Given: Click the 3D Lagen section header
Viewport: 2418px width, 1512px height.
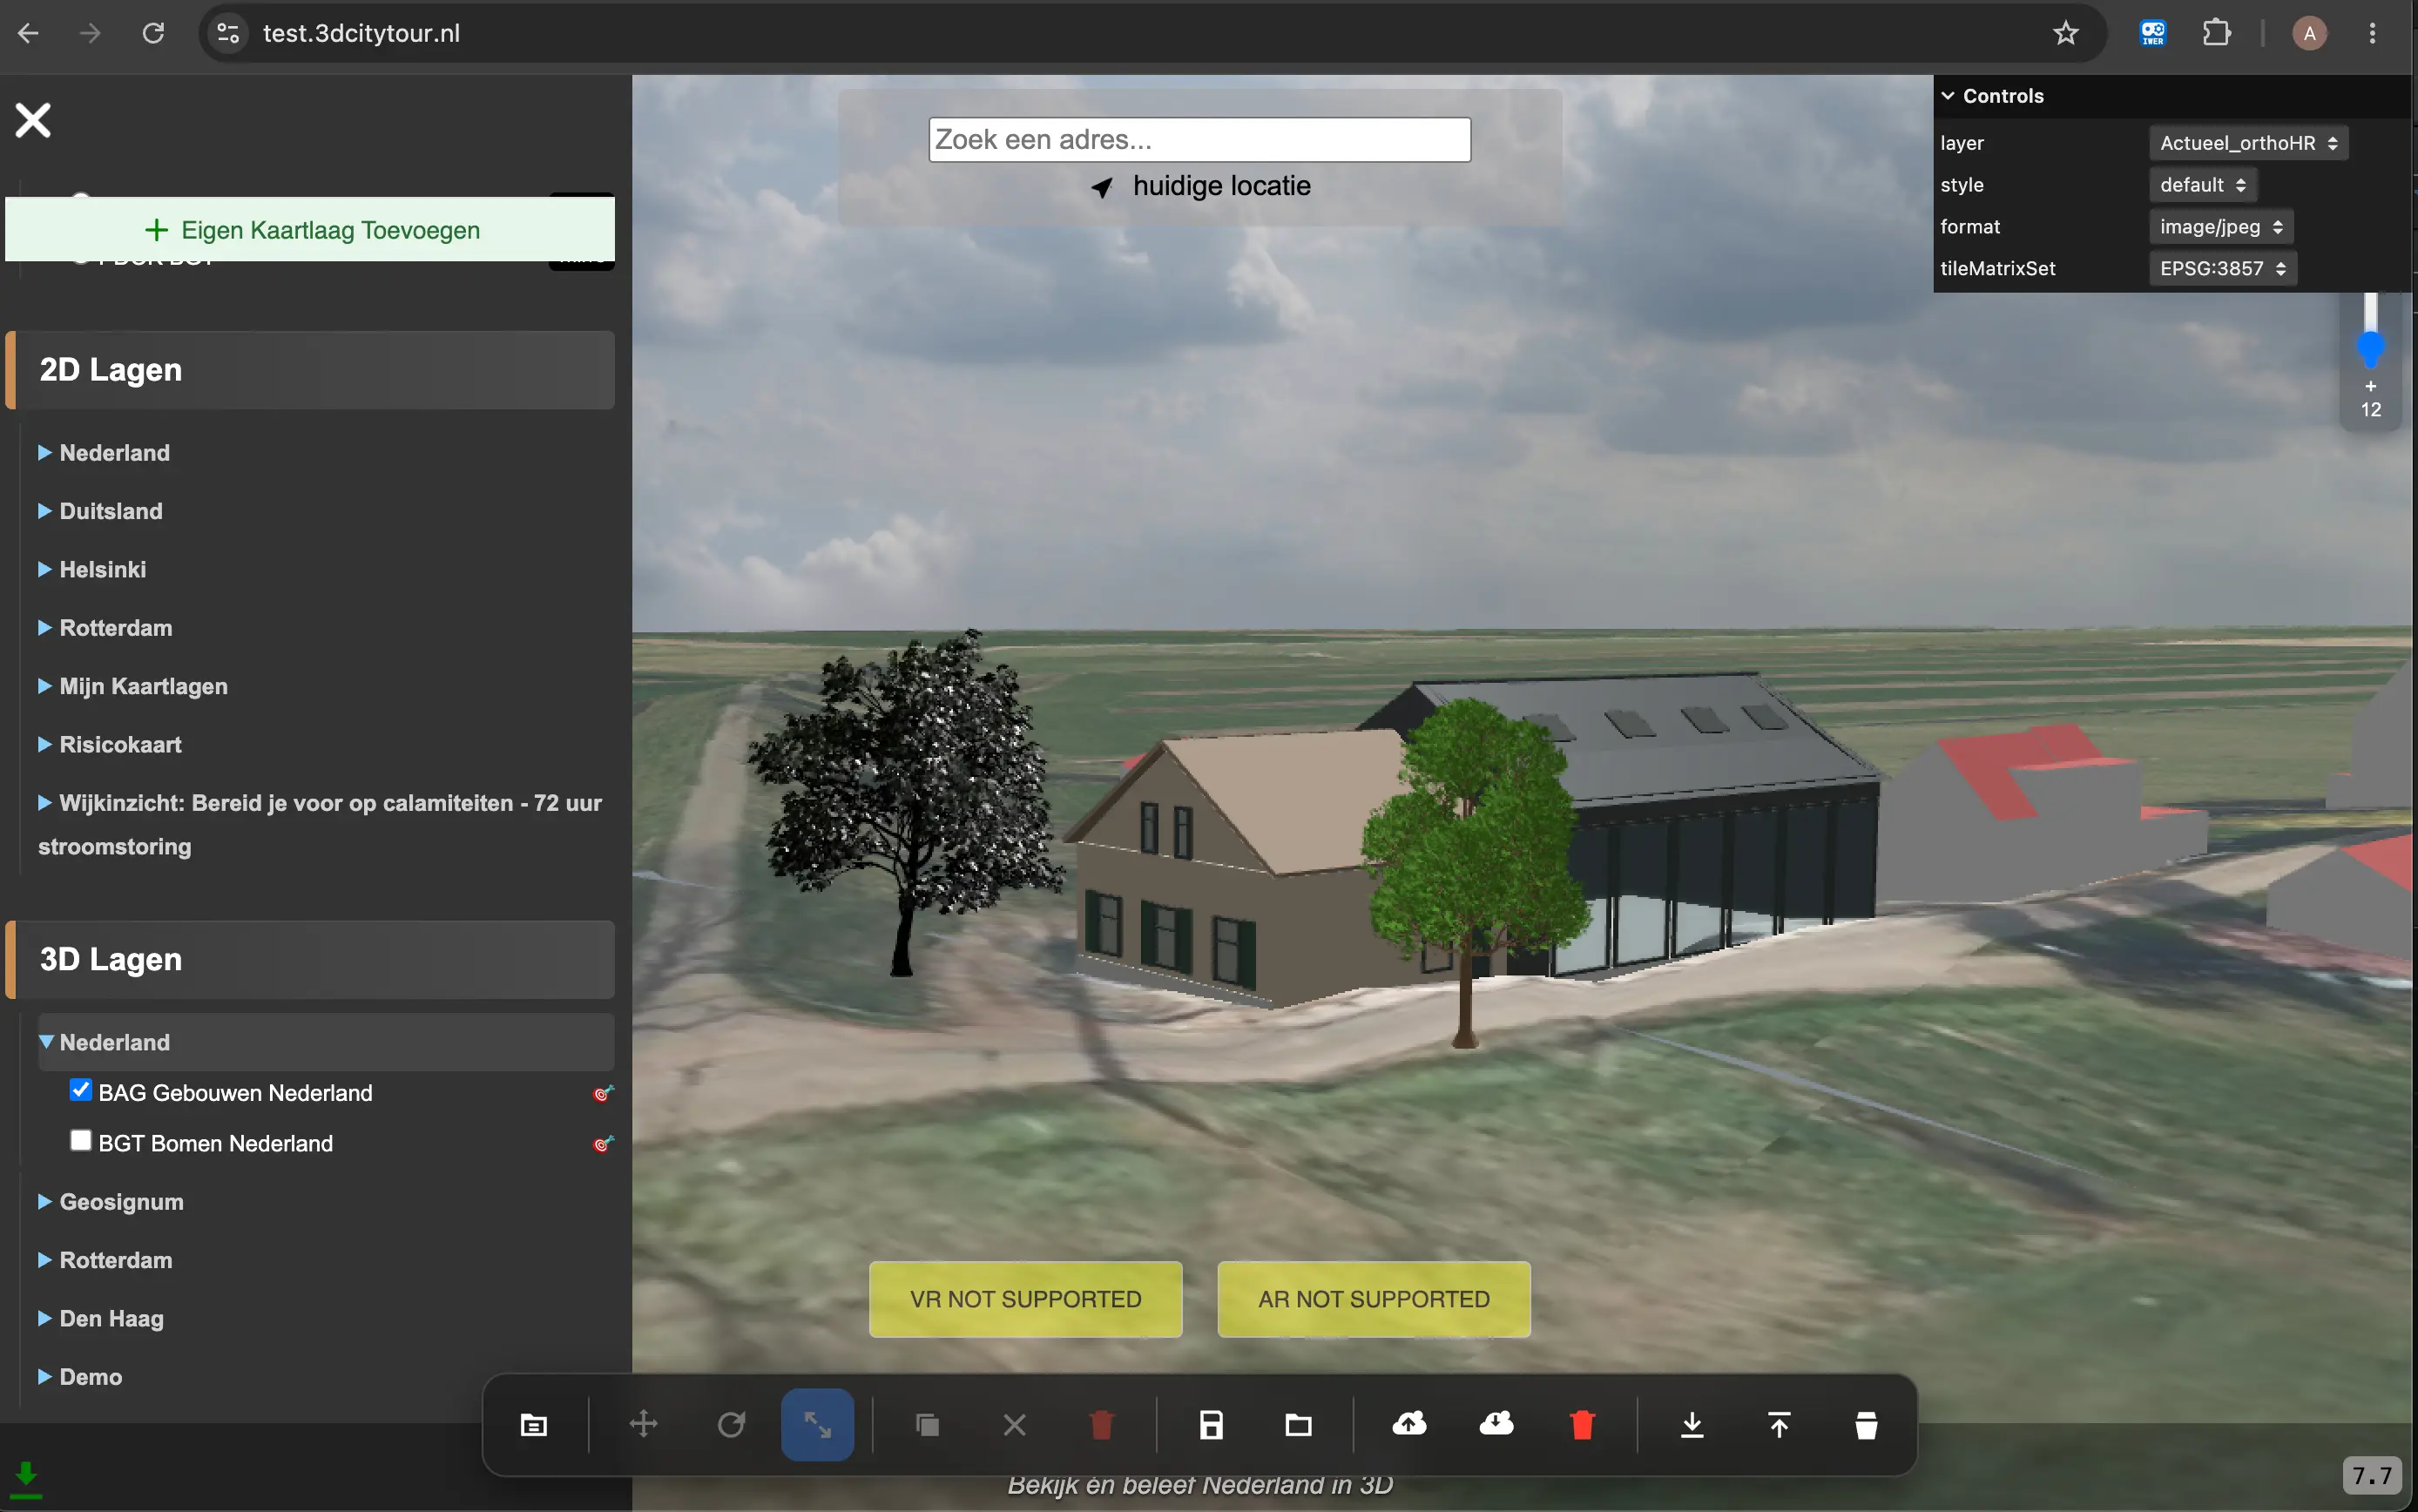Looking at the screenshot, I should [x=310, y=960].
